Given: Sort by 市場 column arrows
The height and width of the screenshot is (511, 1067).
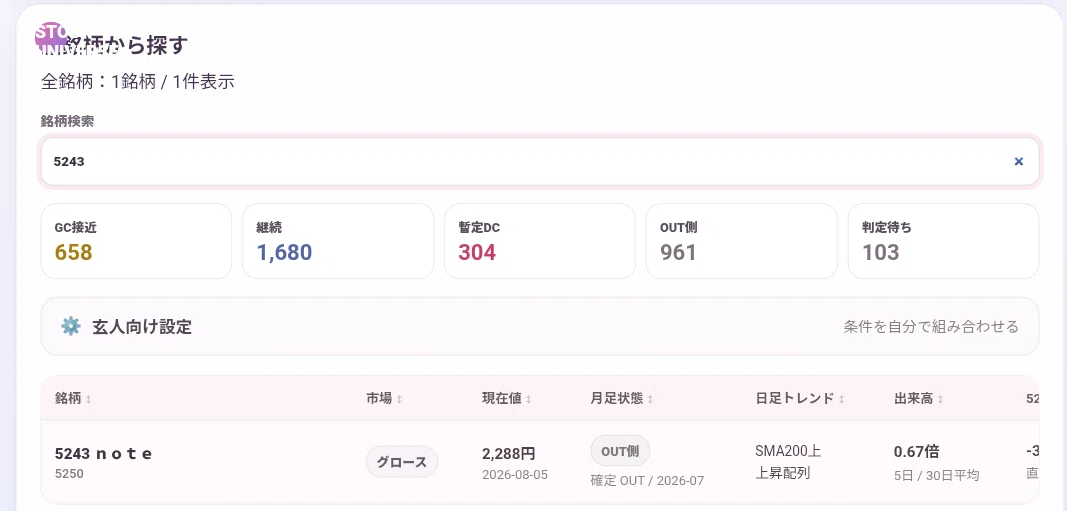Looking at the screenshot, I should tap(399, 399).
